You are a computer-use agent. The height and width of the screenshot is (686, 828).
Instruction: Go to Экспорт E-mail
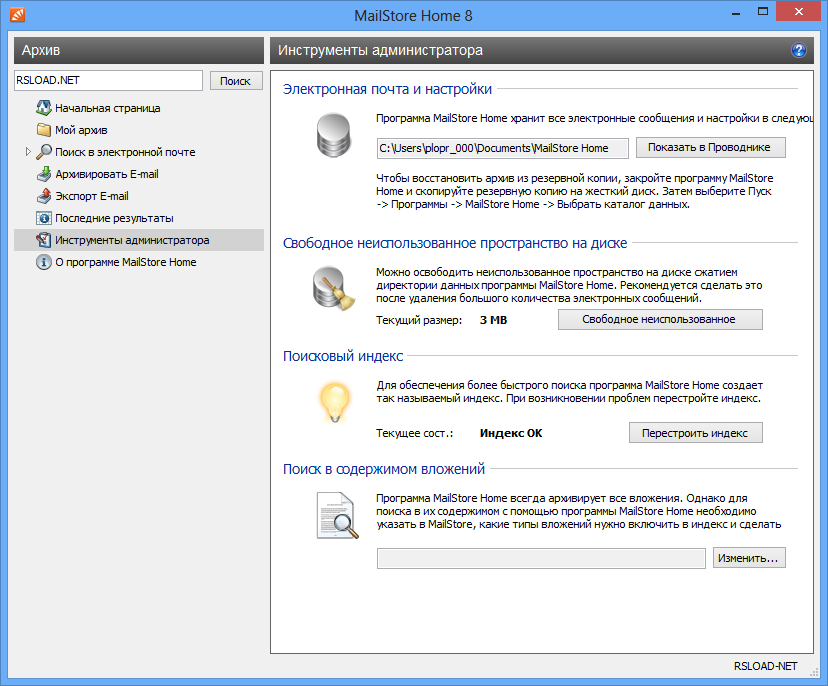(x=92, y=196)
